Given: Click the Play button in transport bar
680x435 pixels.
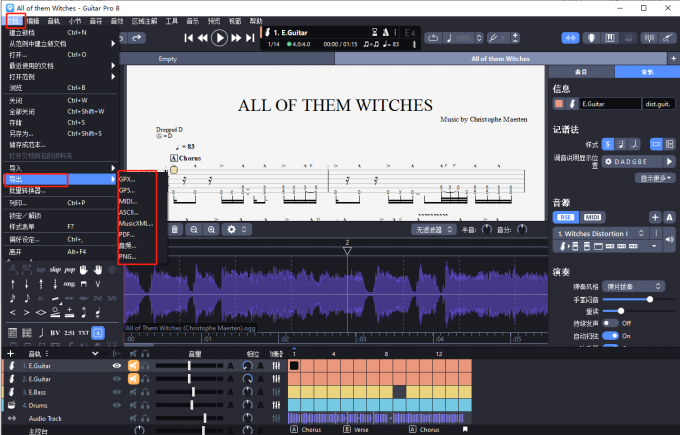Looking at the screenshot, I should click(220, 38).
